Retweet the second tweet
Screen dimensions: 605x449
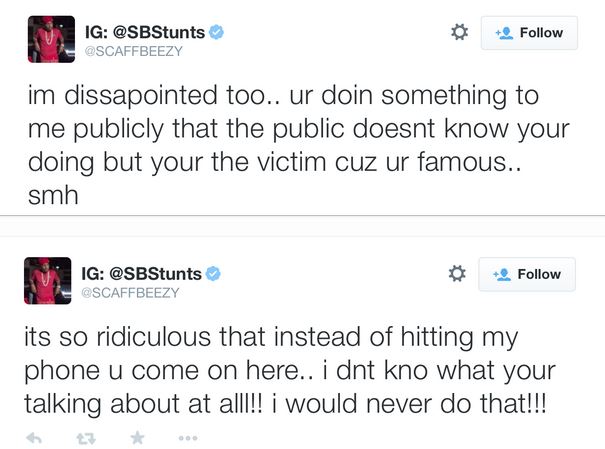coord(86,438)
